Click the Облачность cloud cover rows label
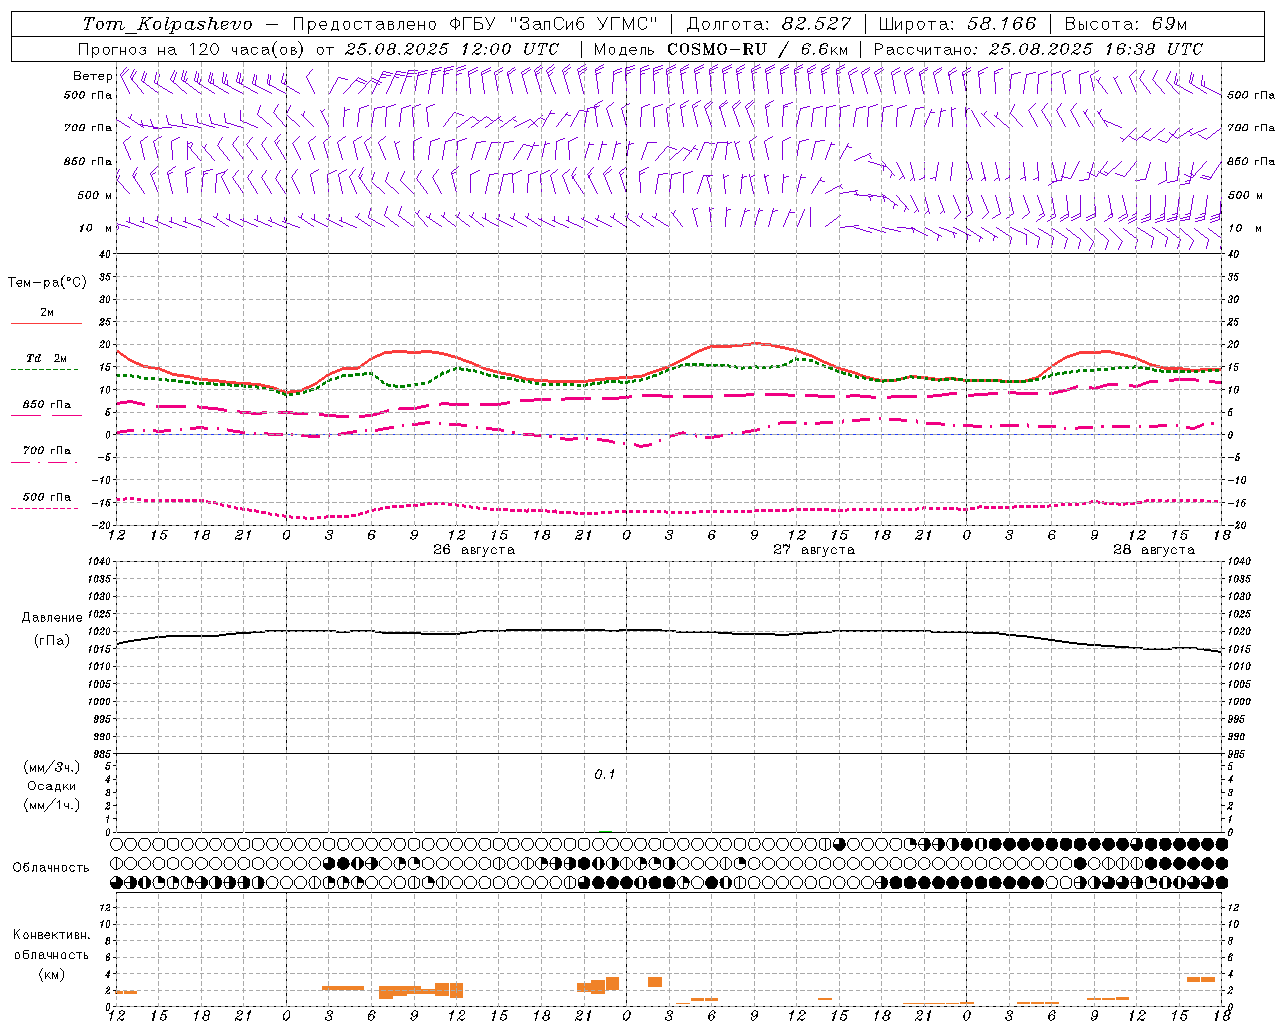Screen dimensions: 1280x1024 coord(51,868)
